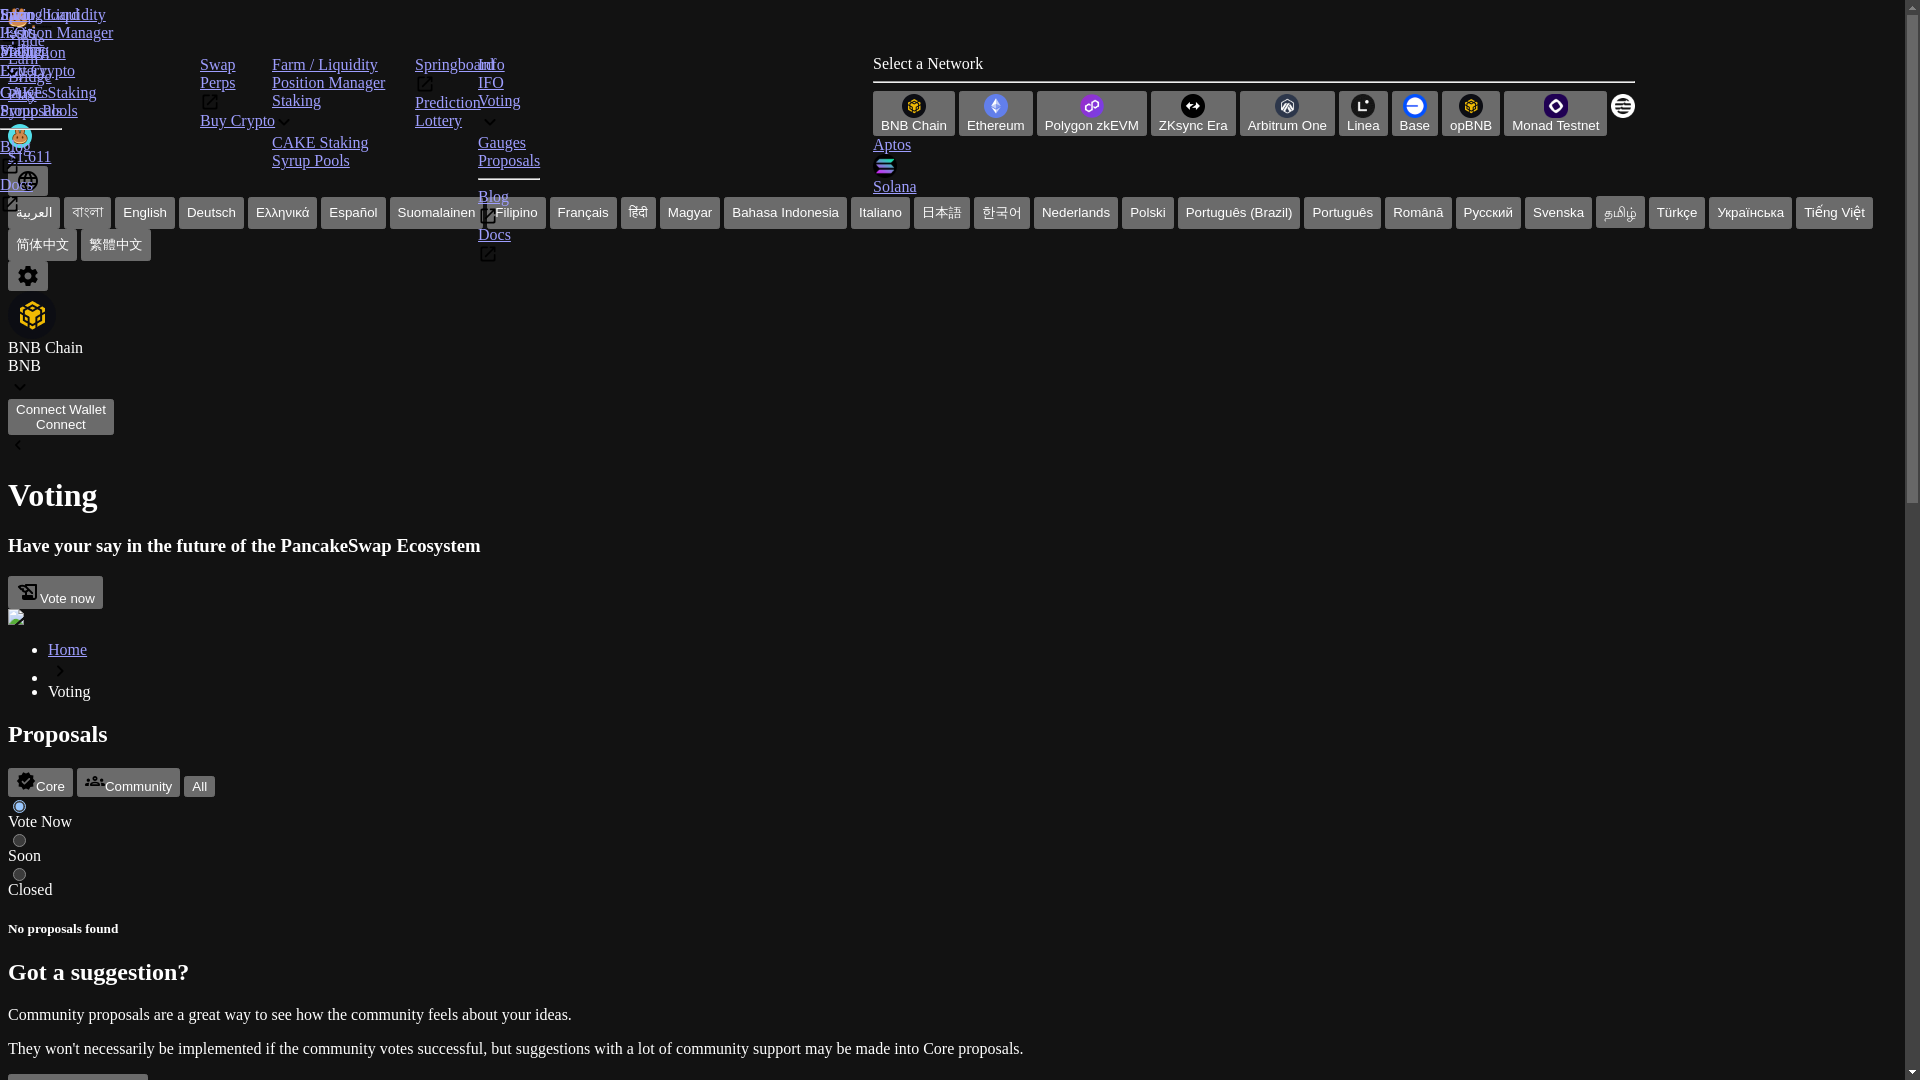1920x1080 pixels.
Task: Choose Polski language button
Action: [1148, 213]
